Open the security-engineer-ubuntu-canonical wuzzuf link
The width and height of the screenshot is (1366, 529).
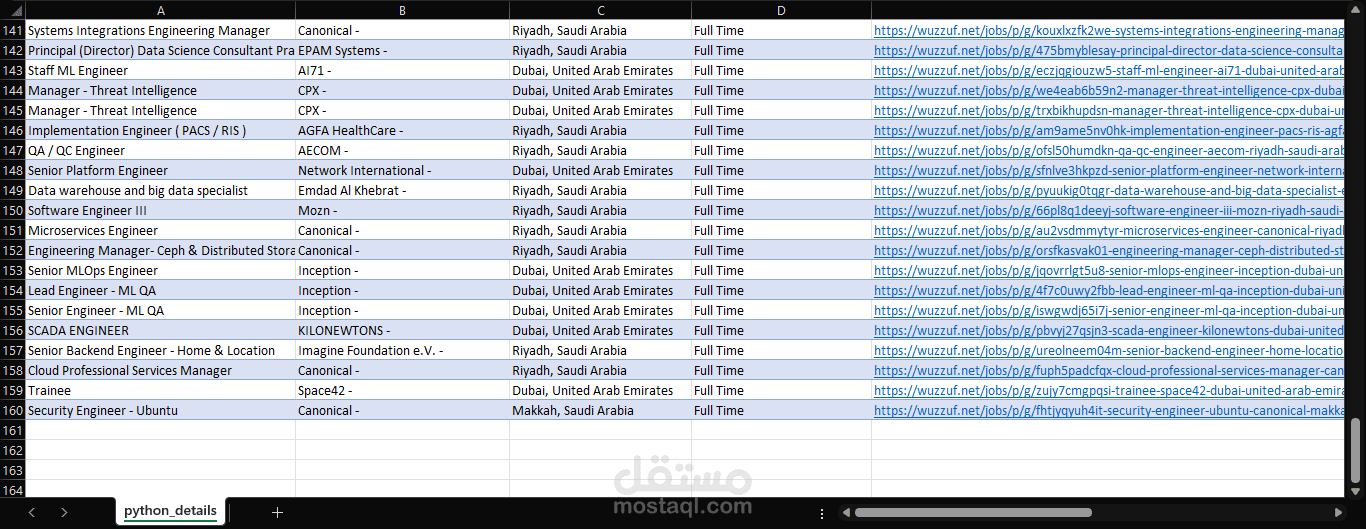coord(1109,410)
